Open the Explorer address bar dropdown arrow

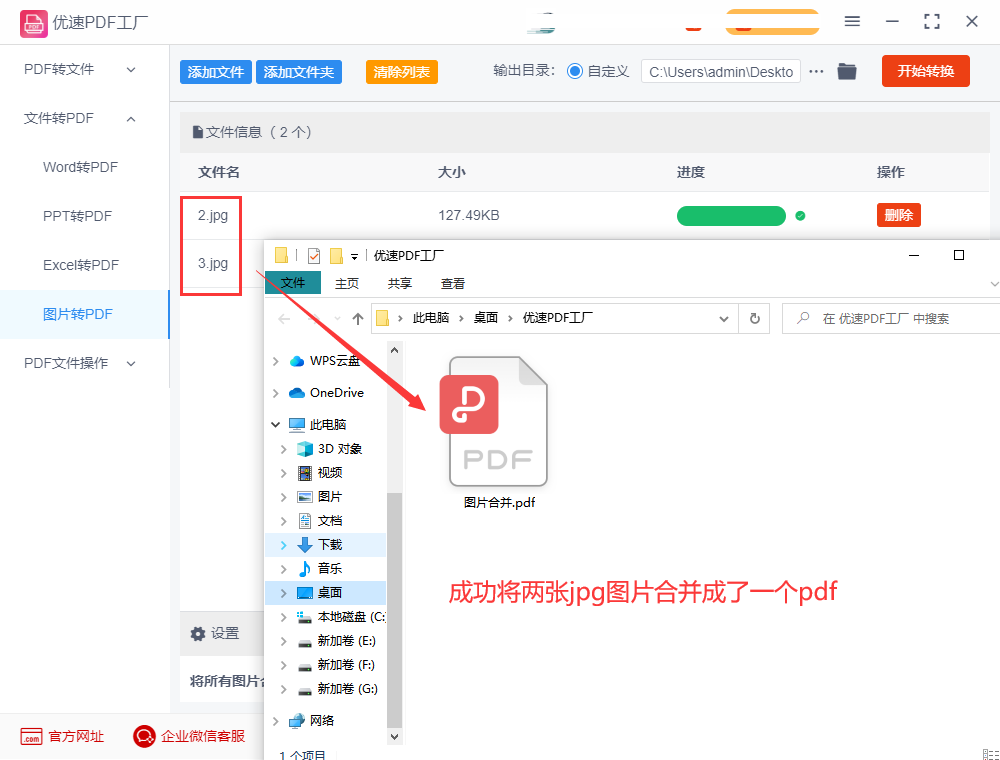click(724, 318)
